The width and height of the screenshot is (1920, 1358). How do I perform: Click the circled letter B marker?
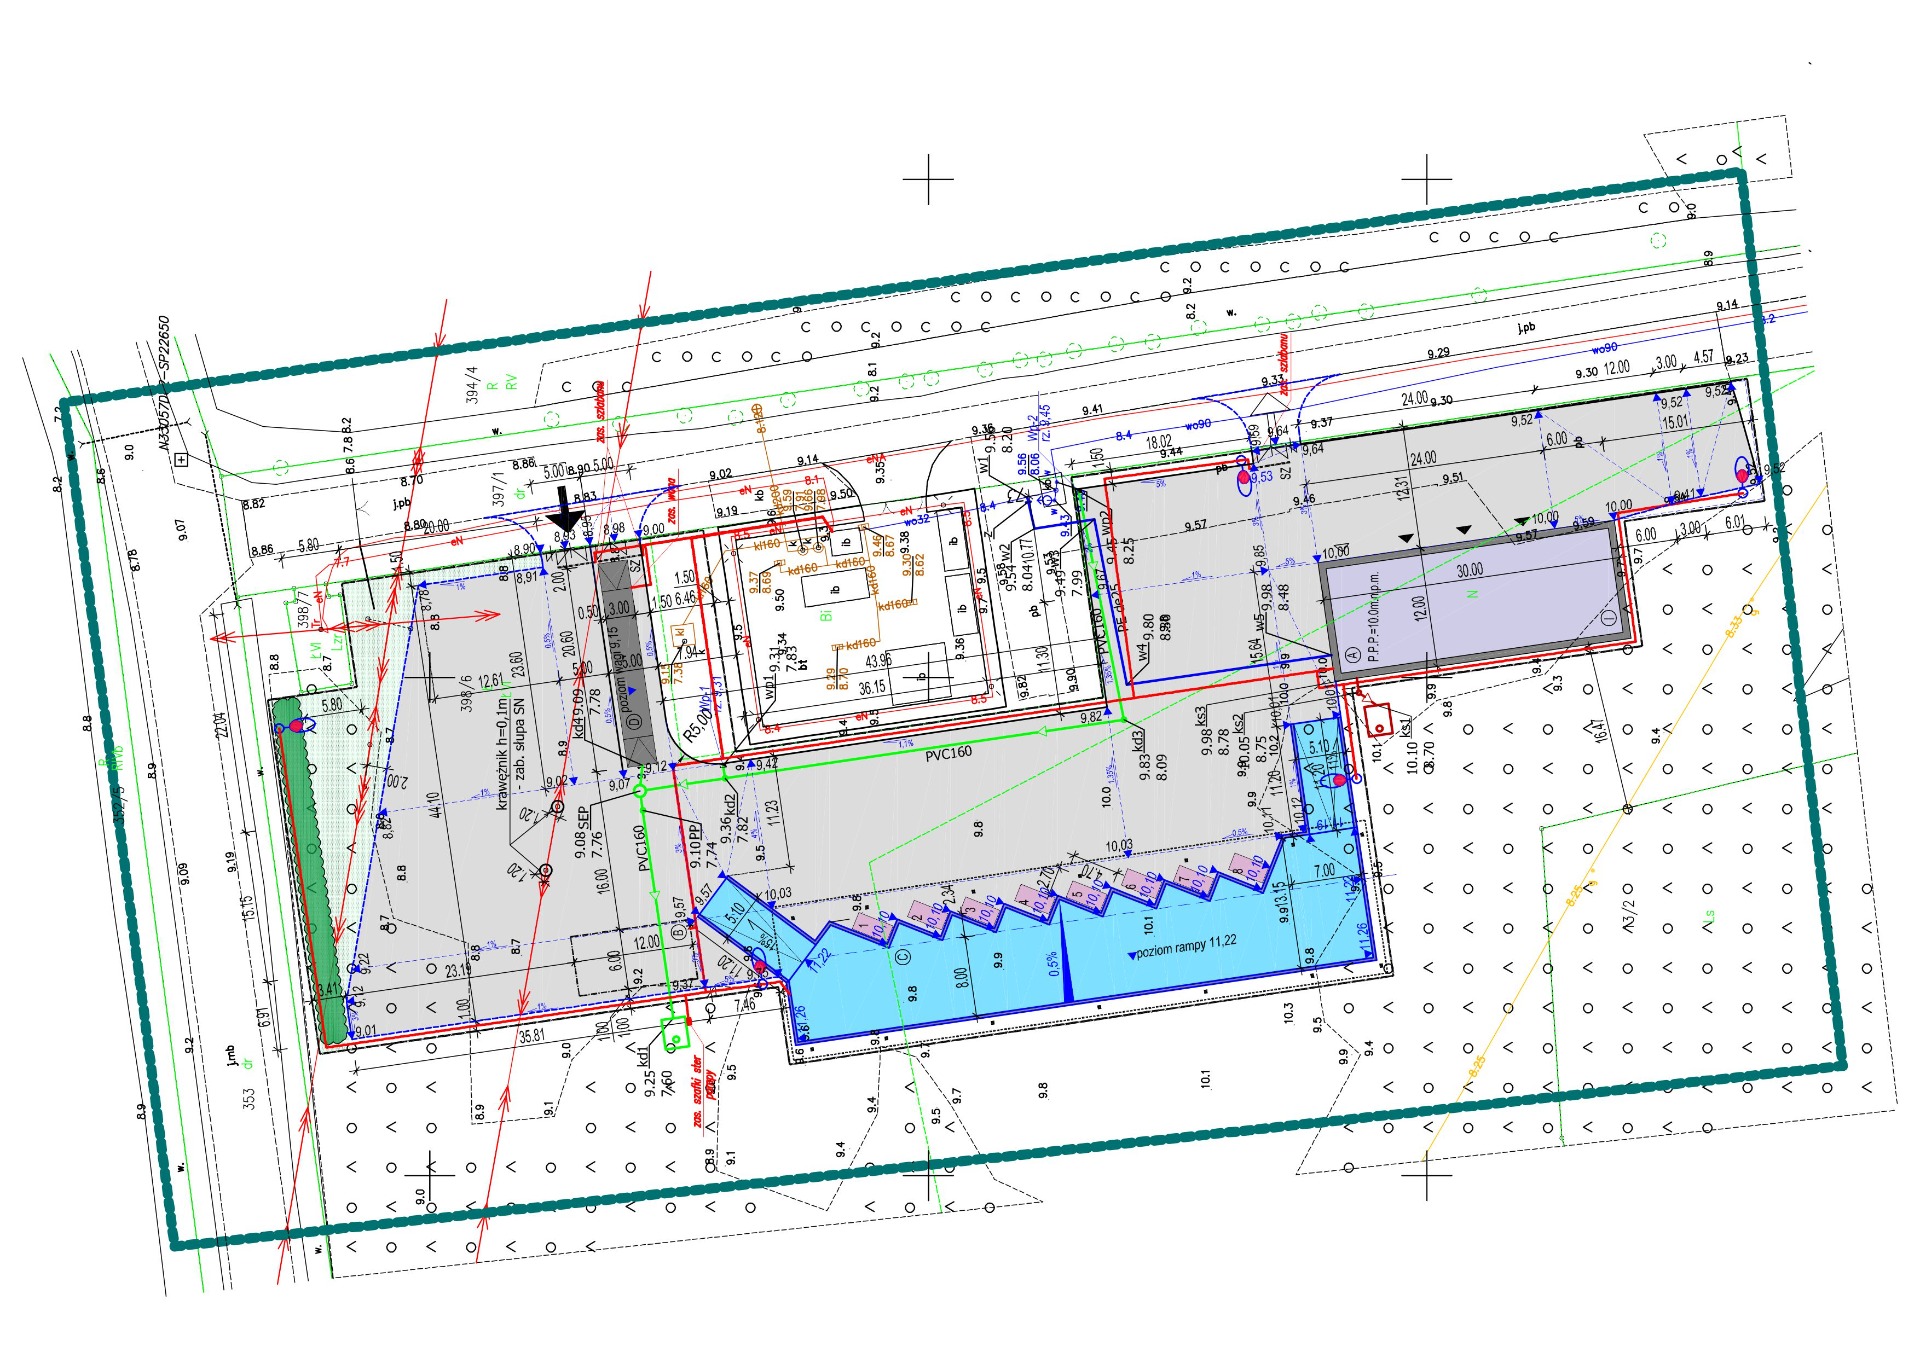click(679, 932)
